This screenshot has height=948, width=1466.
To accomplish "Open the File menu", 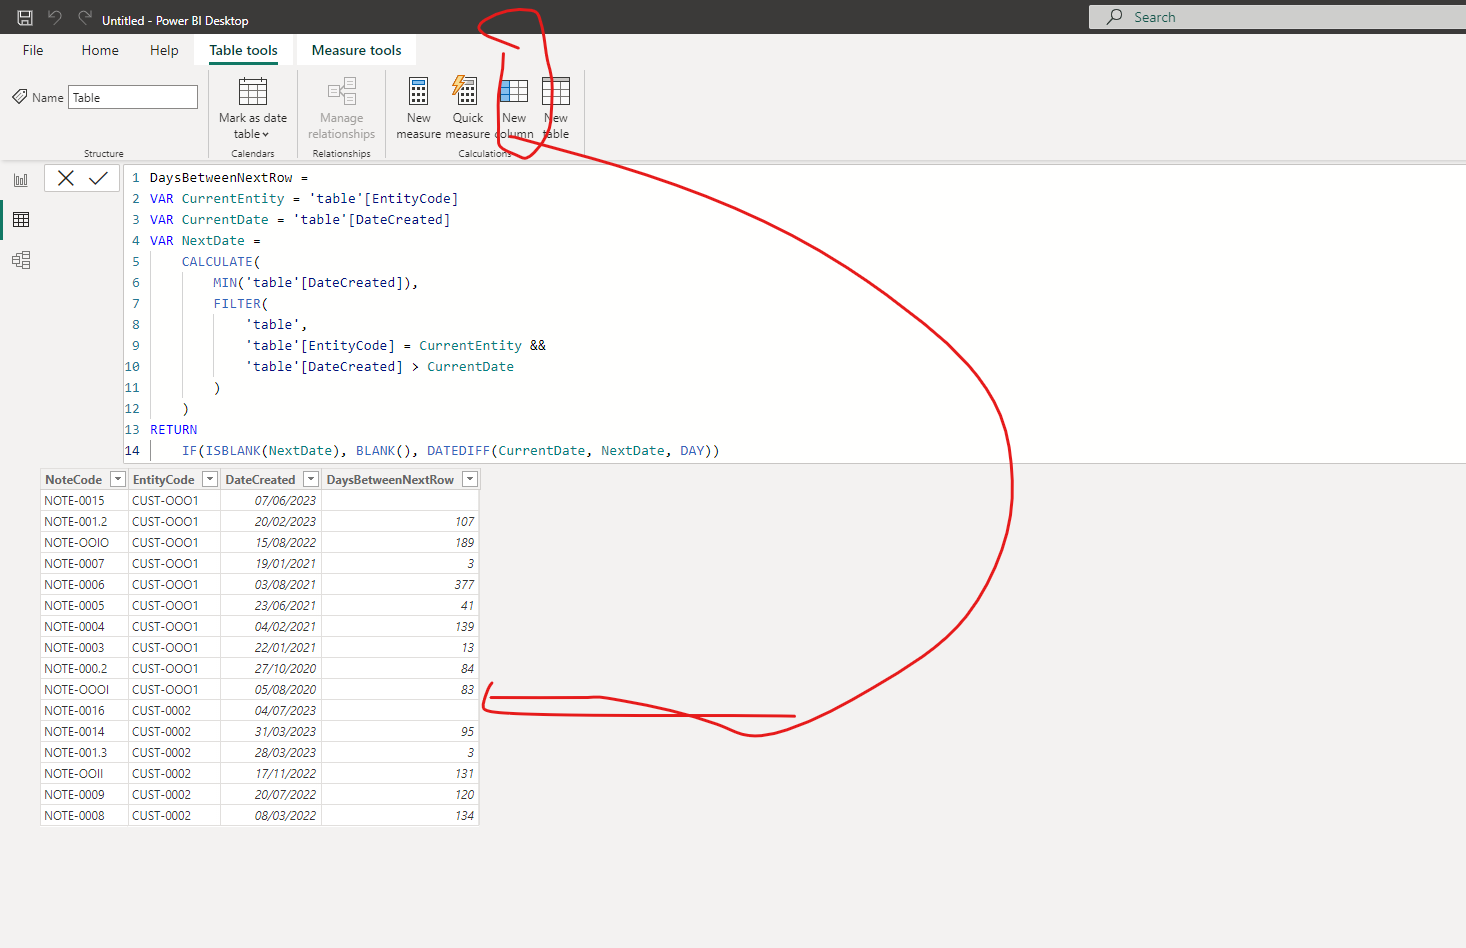I will tap(33, 50).
